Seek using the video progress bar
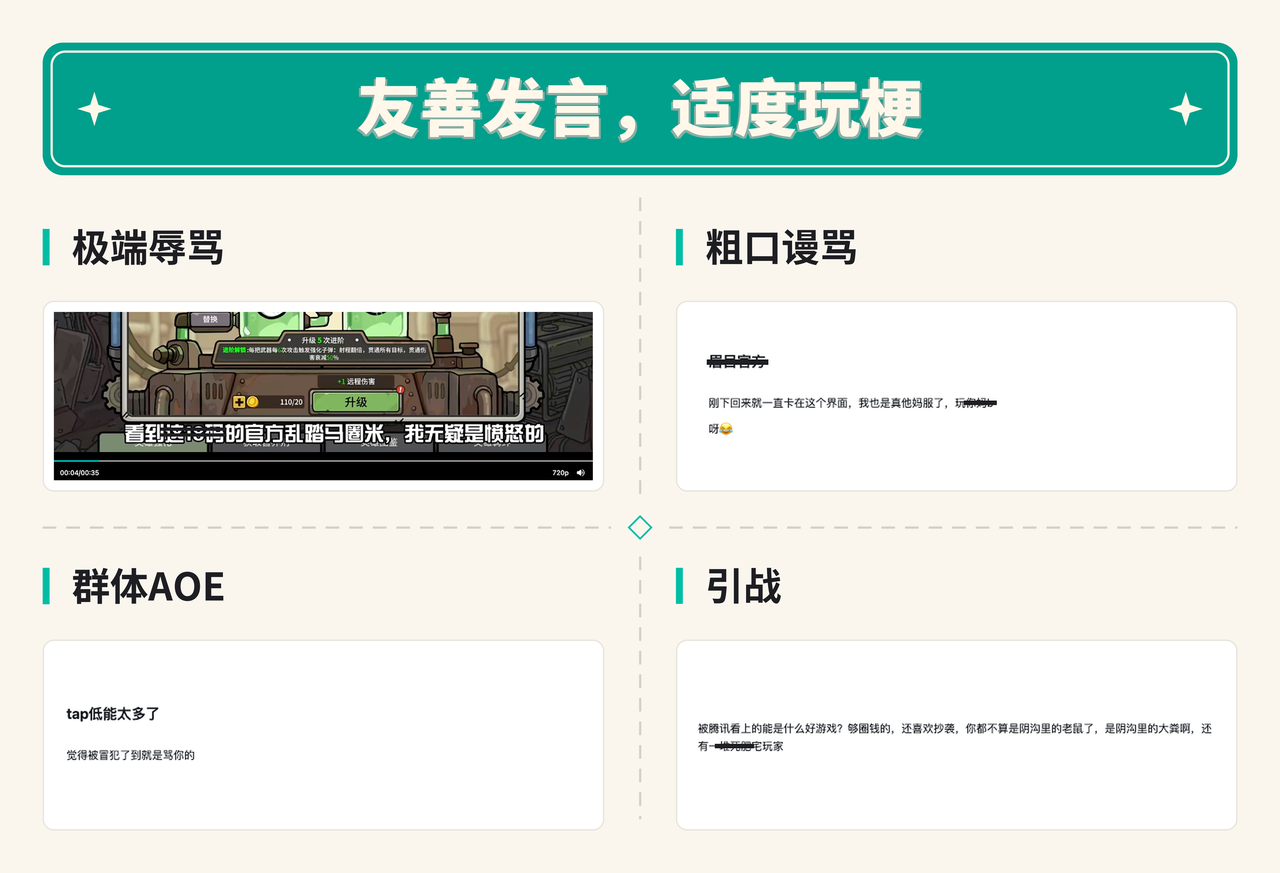Viewport: 1280px width, 873px height. 323,461
